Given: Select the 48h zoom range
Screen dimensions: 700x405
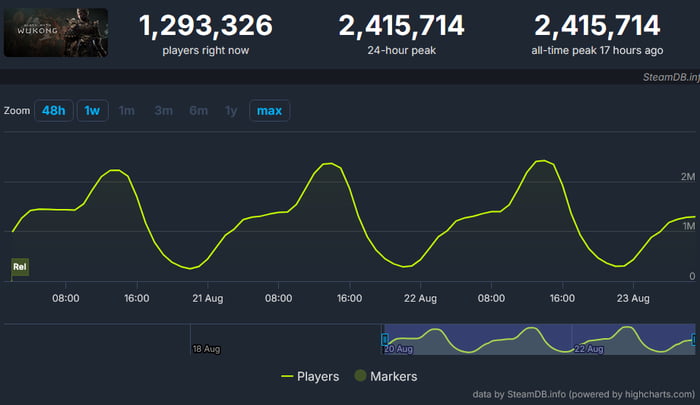Looking at the screenshot, I should (54, 111).
